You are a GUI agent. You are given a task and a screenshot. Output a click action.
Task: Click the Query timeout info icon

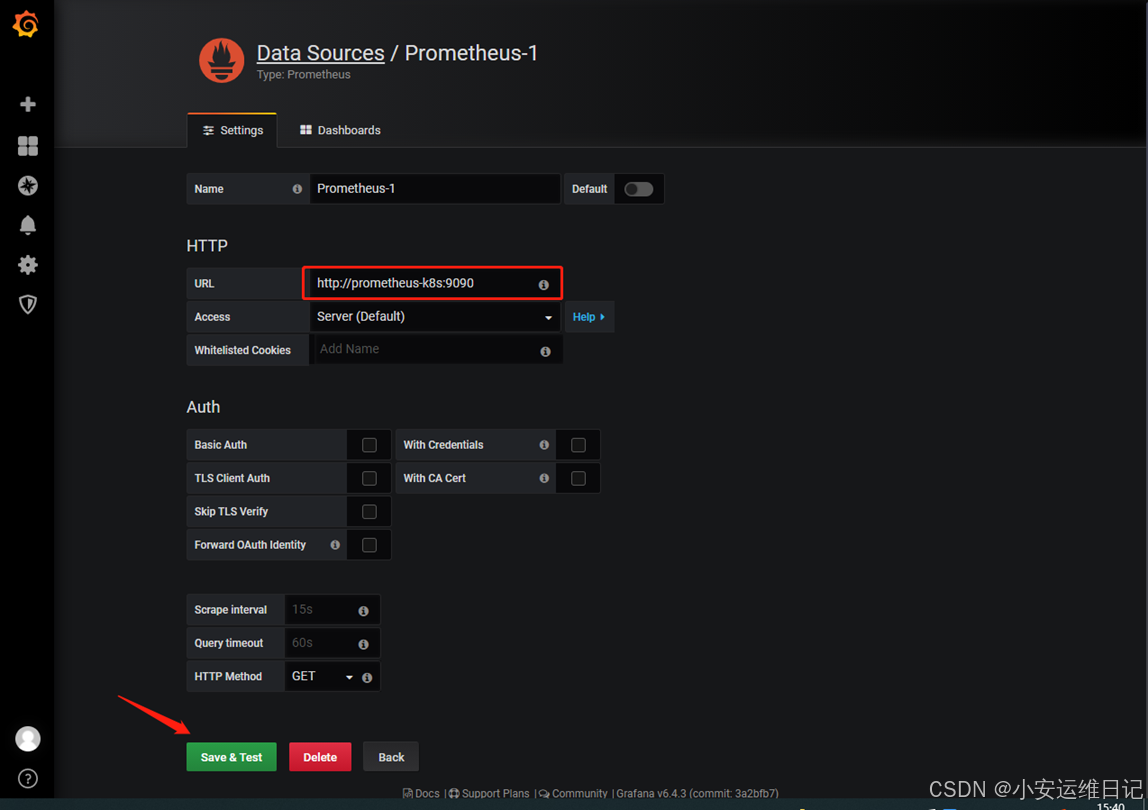[x=363, y=644]
